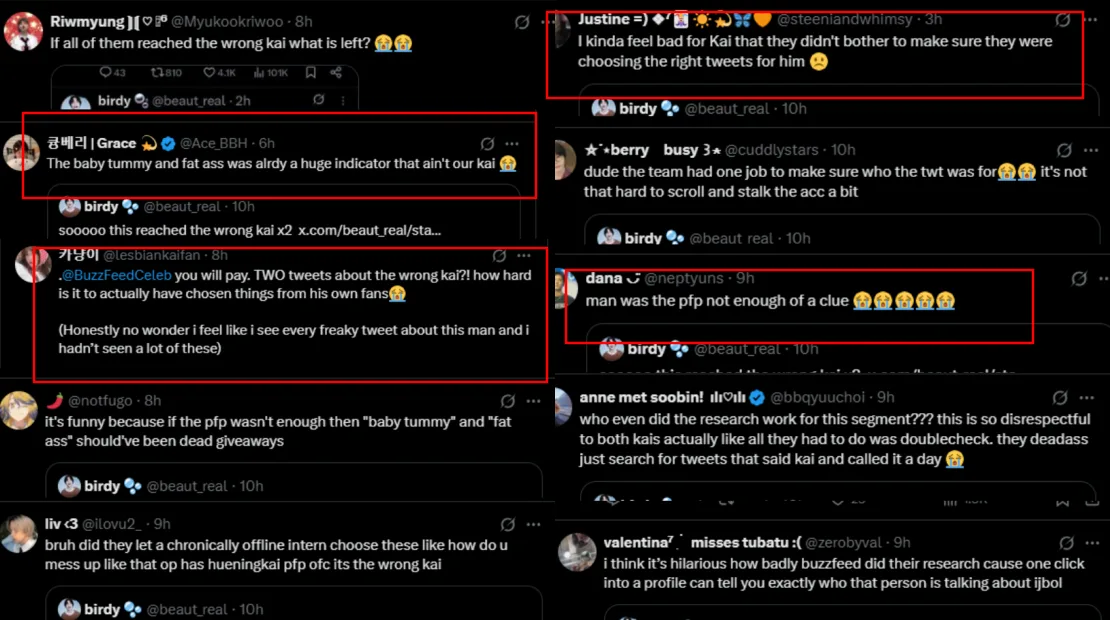Click Riwmyung's profile picture
Viewport: 1110px width, 620px height.
22,32
